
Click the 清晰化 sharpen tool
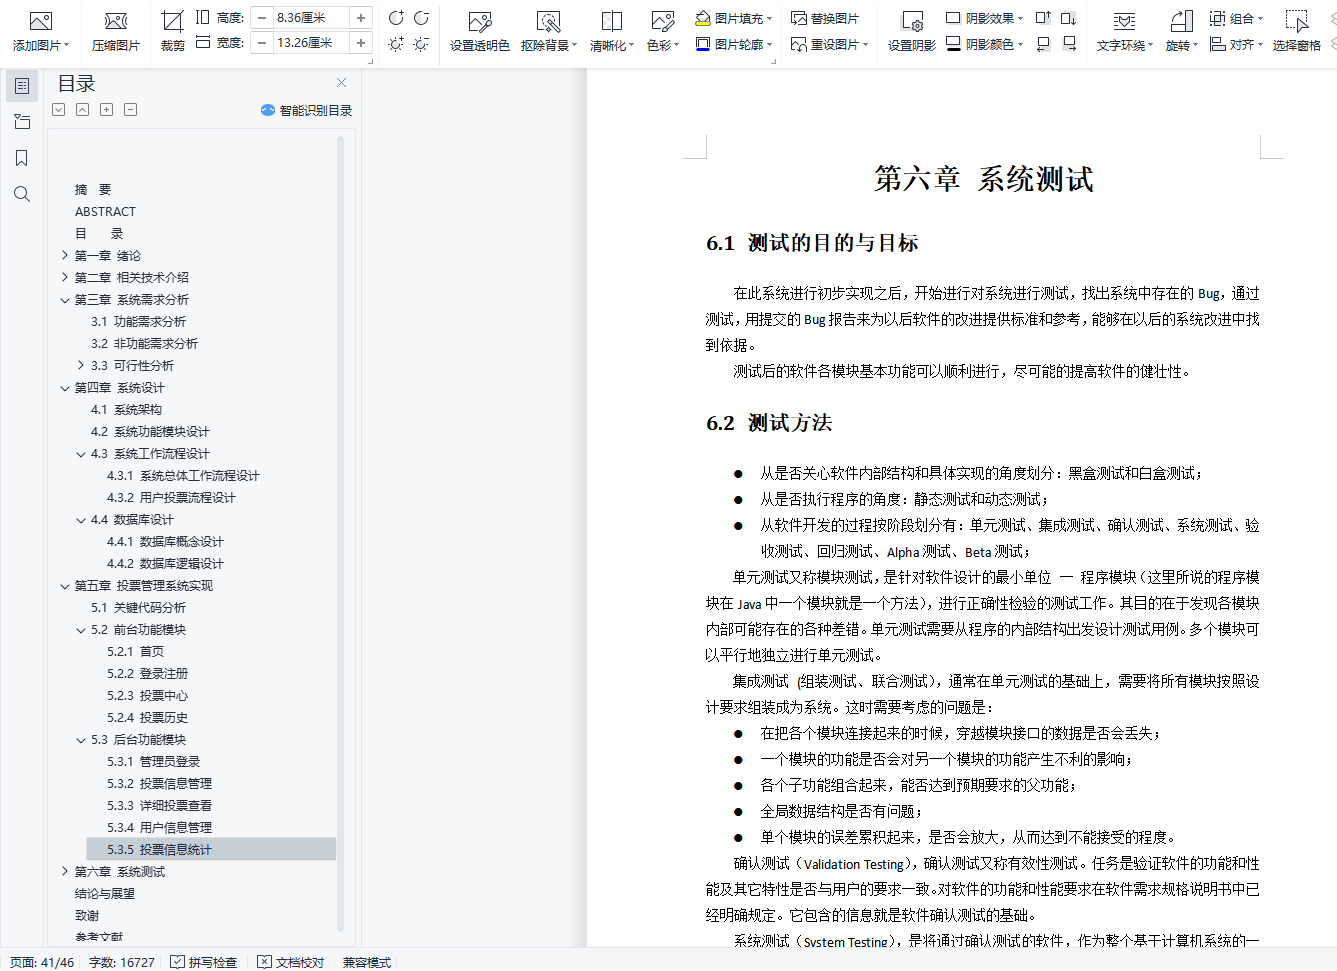[612, 31]
